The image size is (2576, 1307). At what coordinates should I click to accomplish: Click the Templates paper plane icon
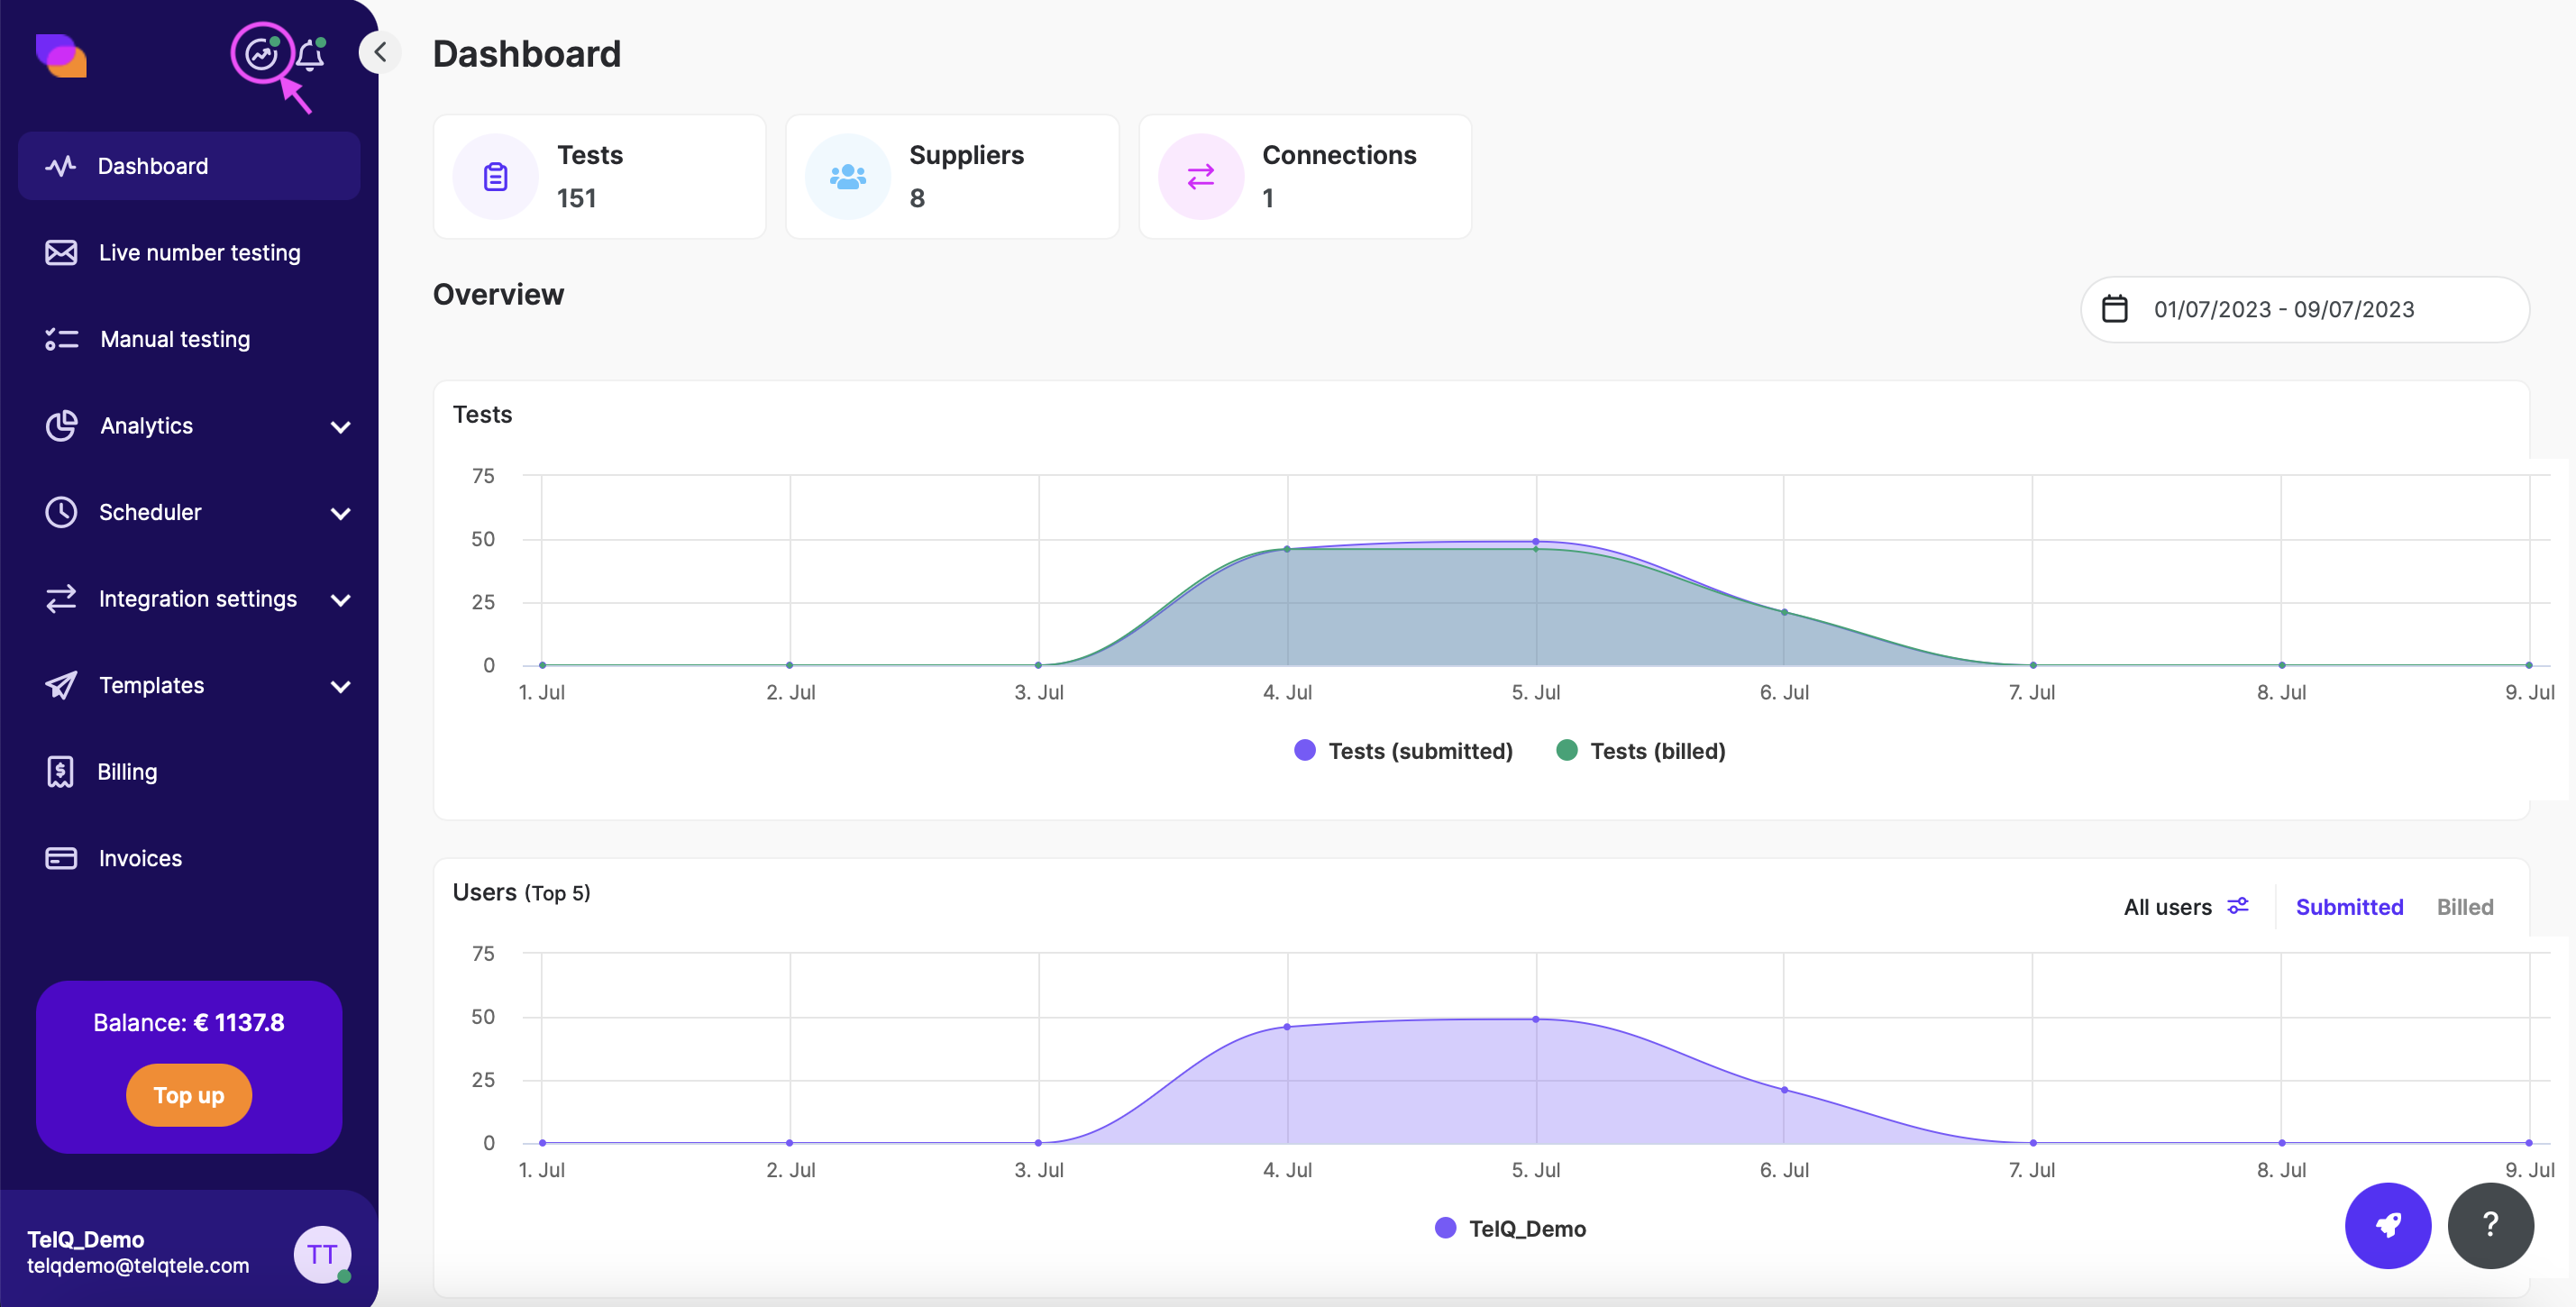click(61, 685)
